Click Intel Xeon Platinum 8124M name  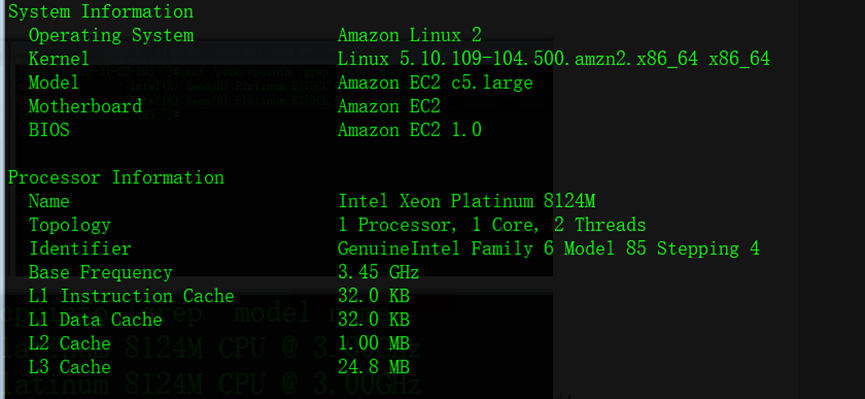point(467,201)
